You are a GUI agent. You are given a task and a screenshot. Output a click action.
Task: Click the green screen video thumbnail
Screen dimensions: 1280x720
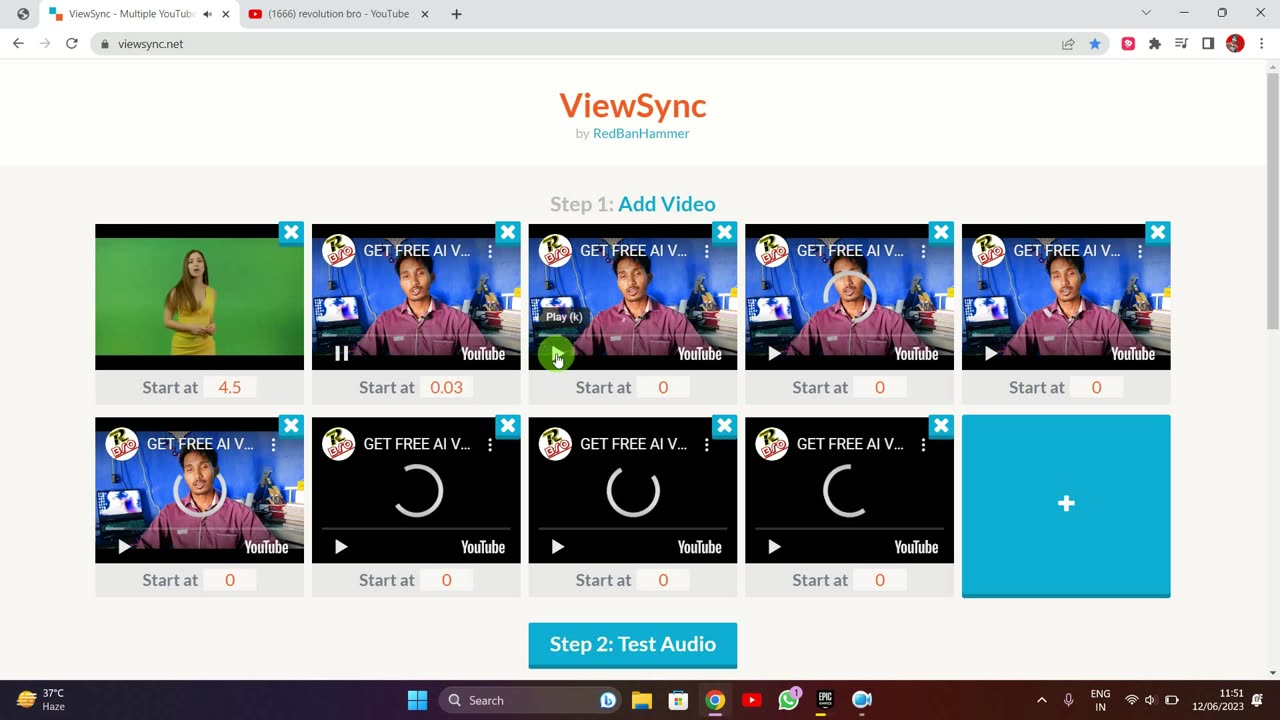[x=199, y=297]
